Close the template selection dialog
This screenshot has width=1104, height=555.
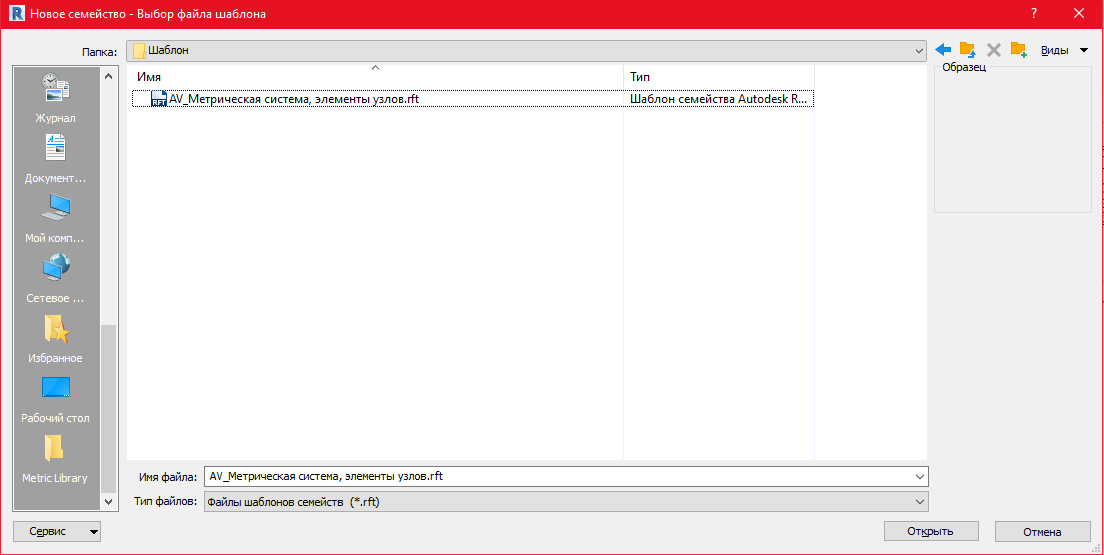pos(1078,13)
